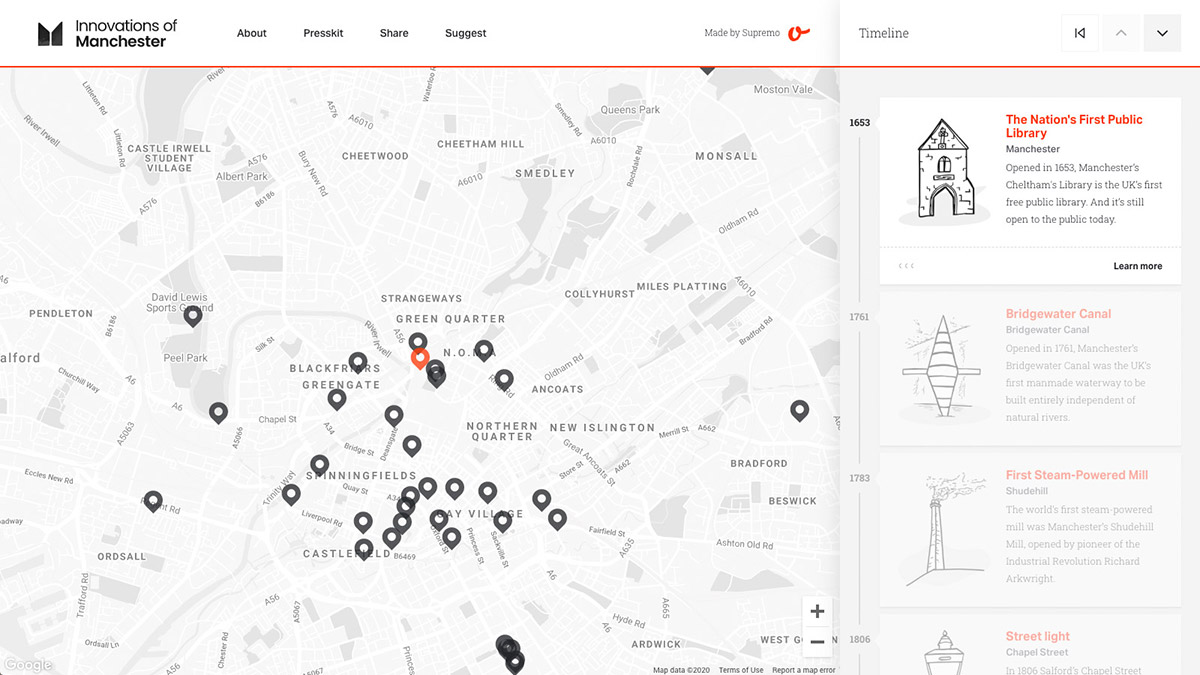Click the map pin near Fairfield St

coord(557,519)
